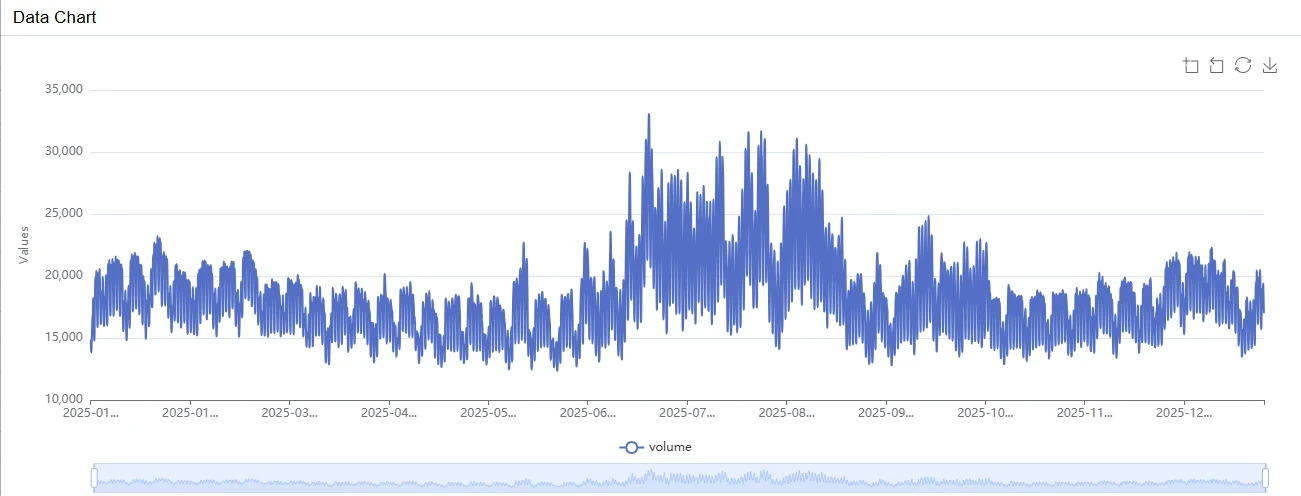This screenshot has width=1301, height=496.
Task: Click the 2025-04... x-axis label
Action: point(389,412)
